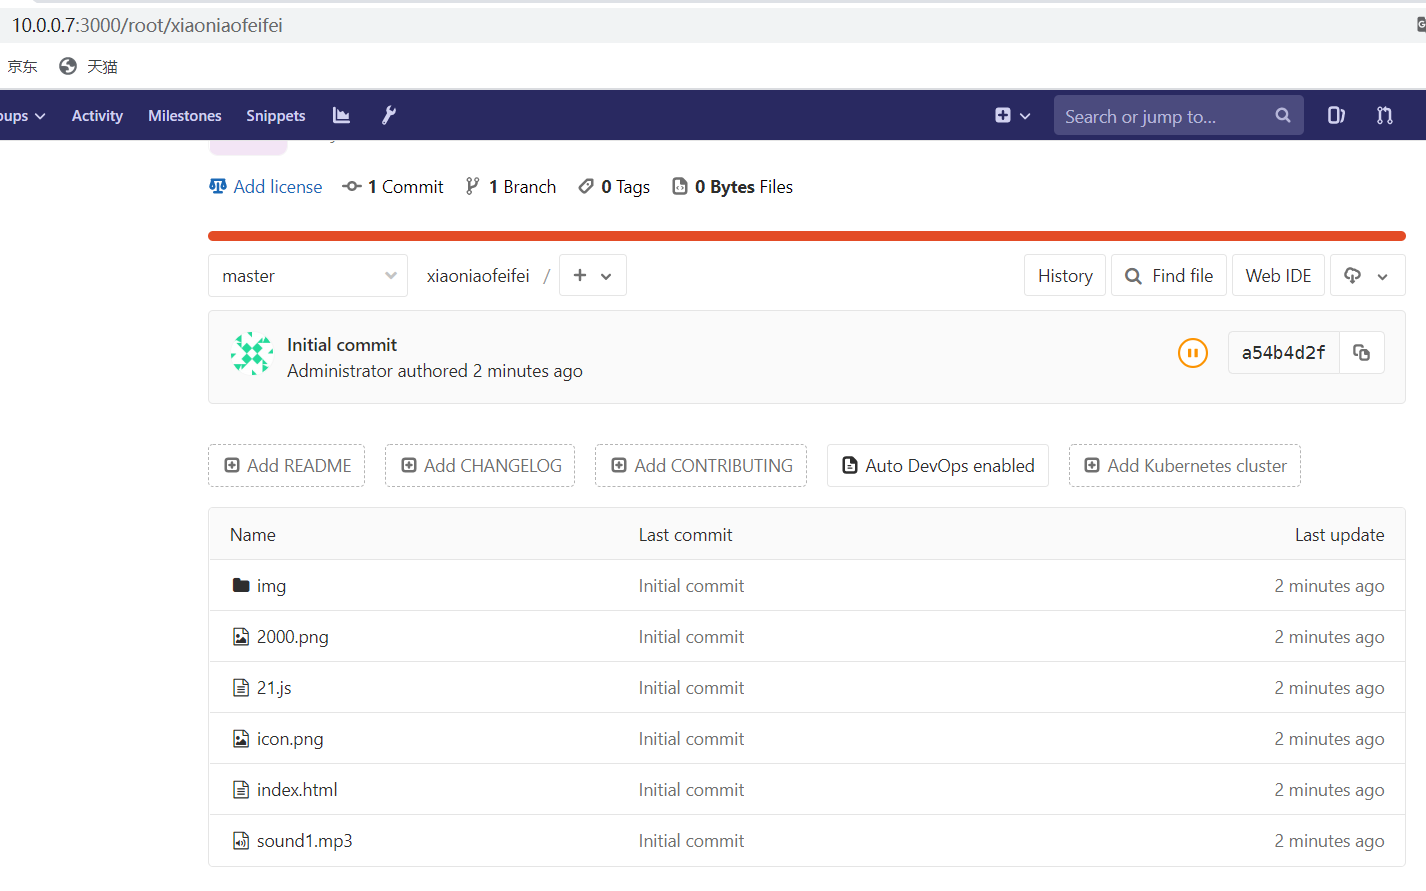Click the History button
The height and width of the screenshot is (891, 1426).
(1064, 276)
